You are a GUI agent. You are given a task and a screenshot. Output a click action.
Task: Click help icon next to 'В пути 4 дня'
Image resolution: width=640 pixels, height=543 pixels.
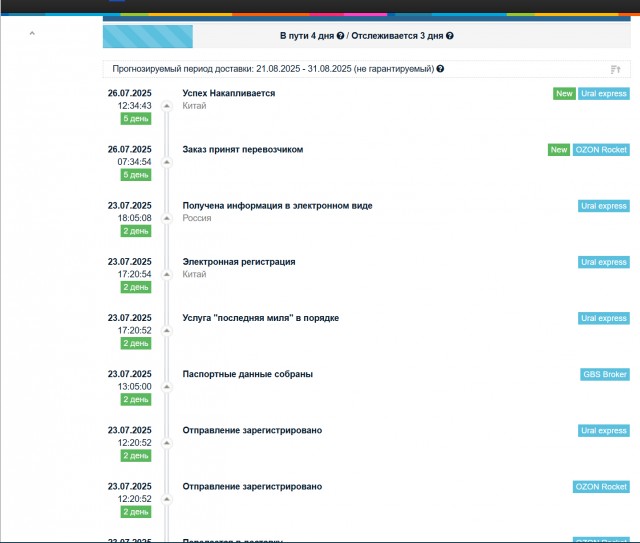tap(340, 36)
